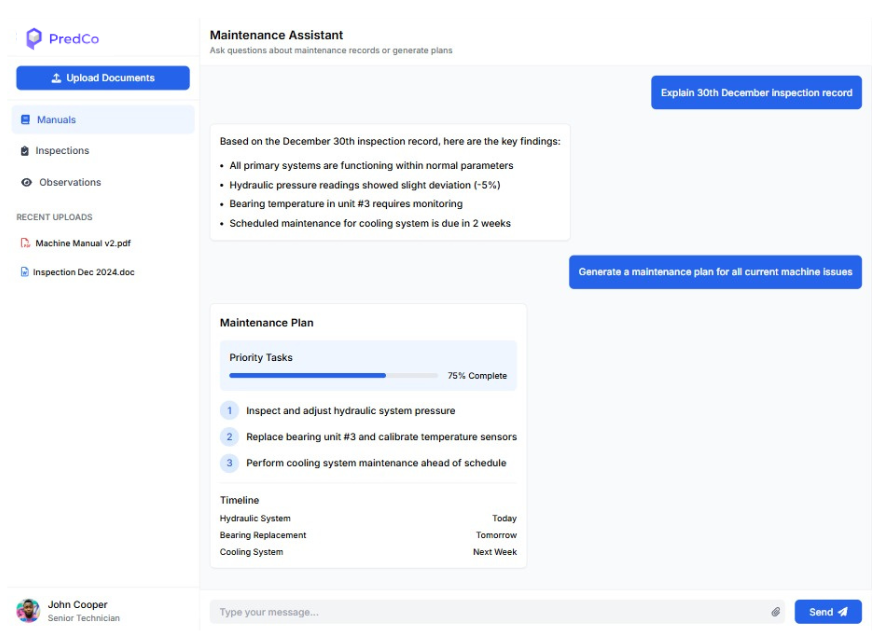The height and width of the screenshot is (639, 887).
Task: Click the Upload Documents button
Action: tap(103, 78)
